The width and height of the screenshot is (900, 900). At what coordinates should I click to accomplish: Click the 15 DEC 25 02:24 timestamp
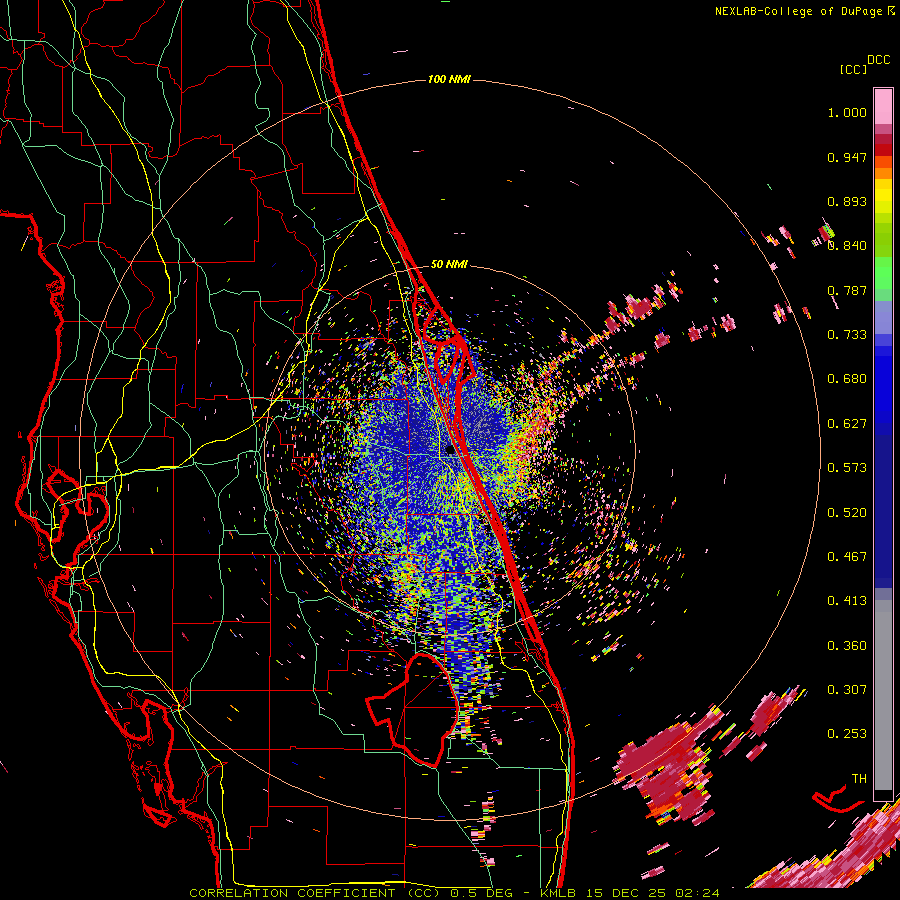pyautogui.click(x=652, y=893)
